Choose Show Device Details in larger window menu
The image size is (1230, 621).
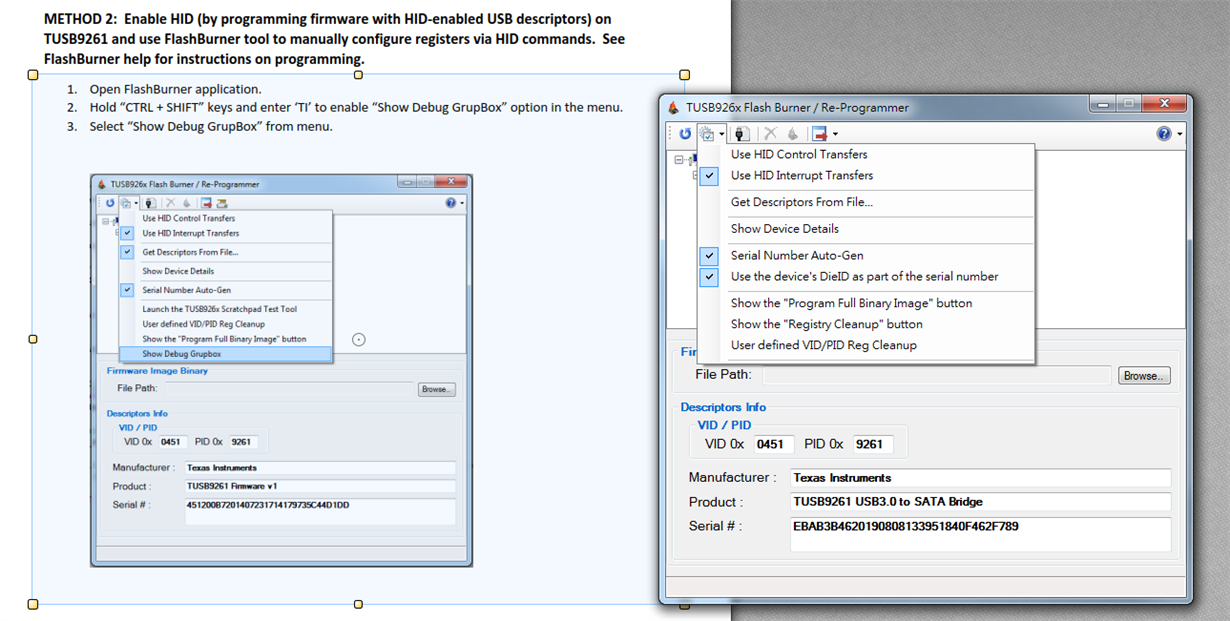click(785, 229)
